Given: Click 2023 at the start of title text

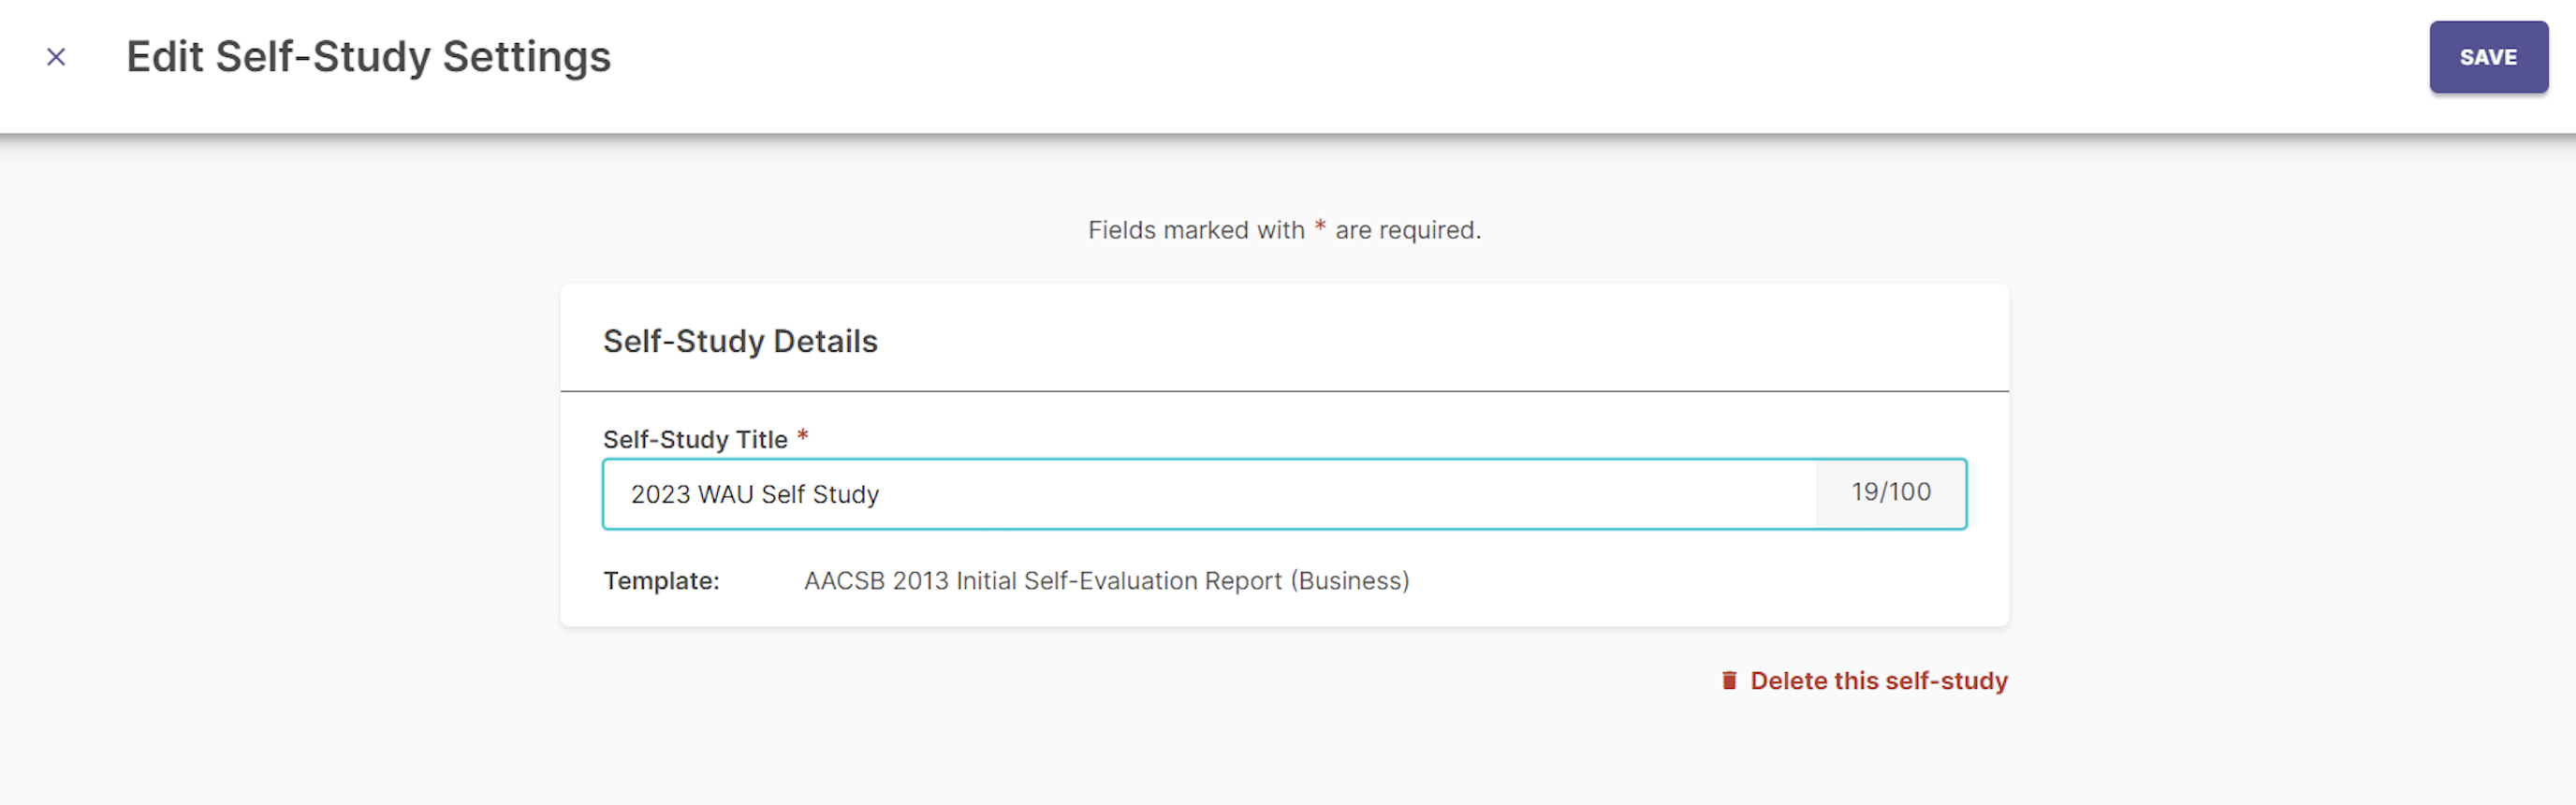Looking at the screenshot, I should (x=660, y=494).
